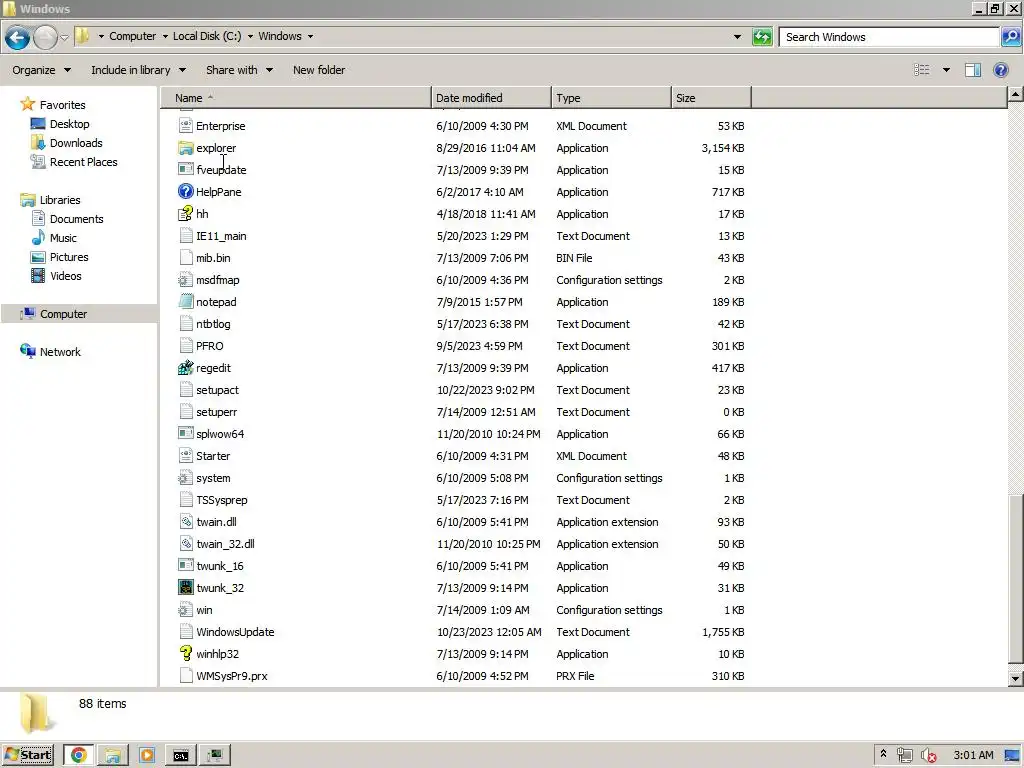The width and height of the screenshot is (1024, 768).
Task: Click the Change your view icon
Action: coord(921,70)
